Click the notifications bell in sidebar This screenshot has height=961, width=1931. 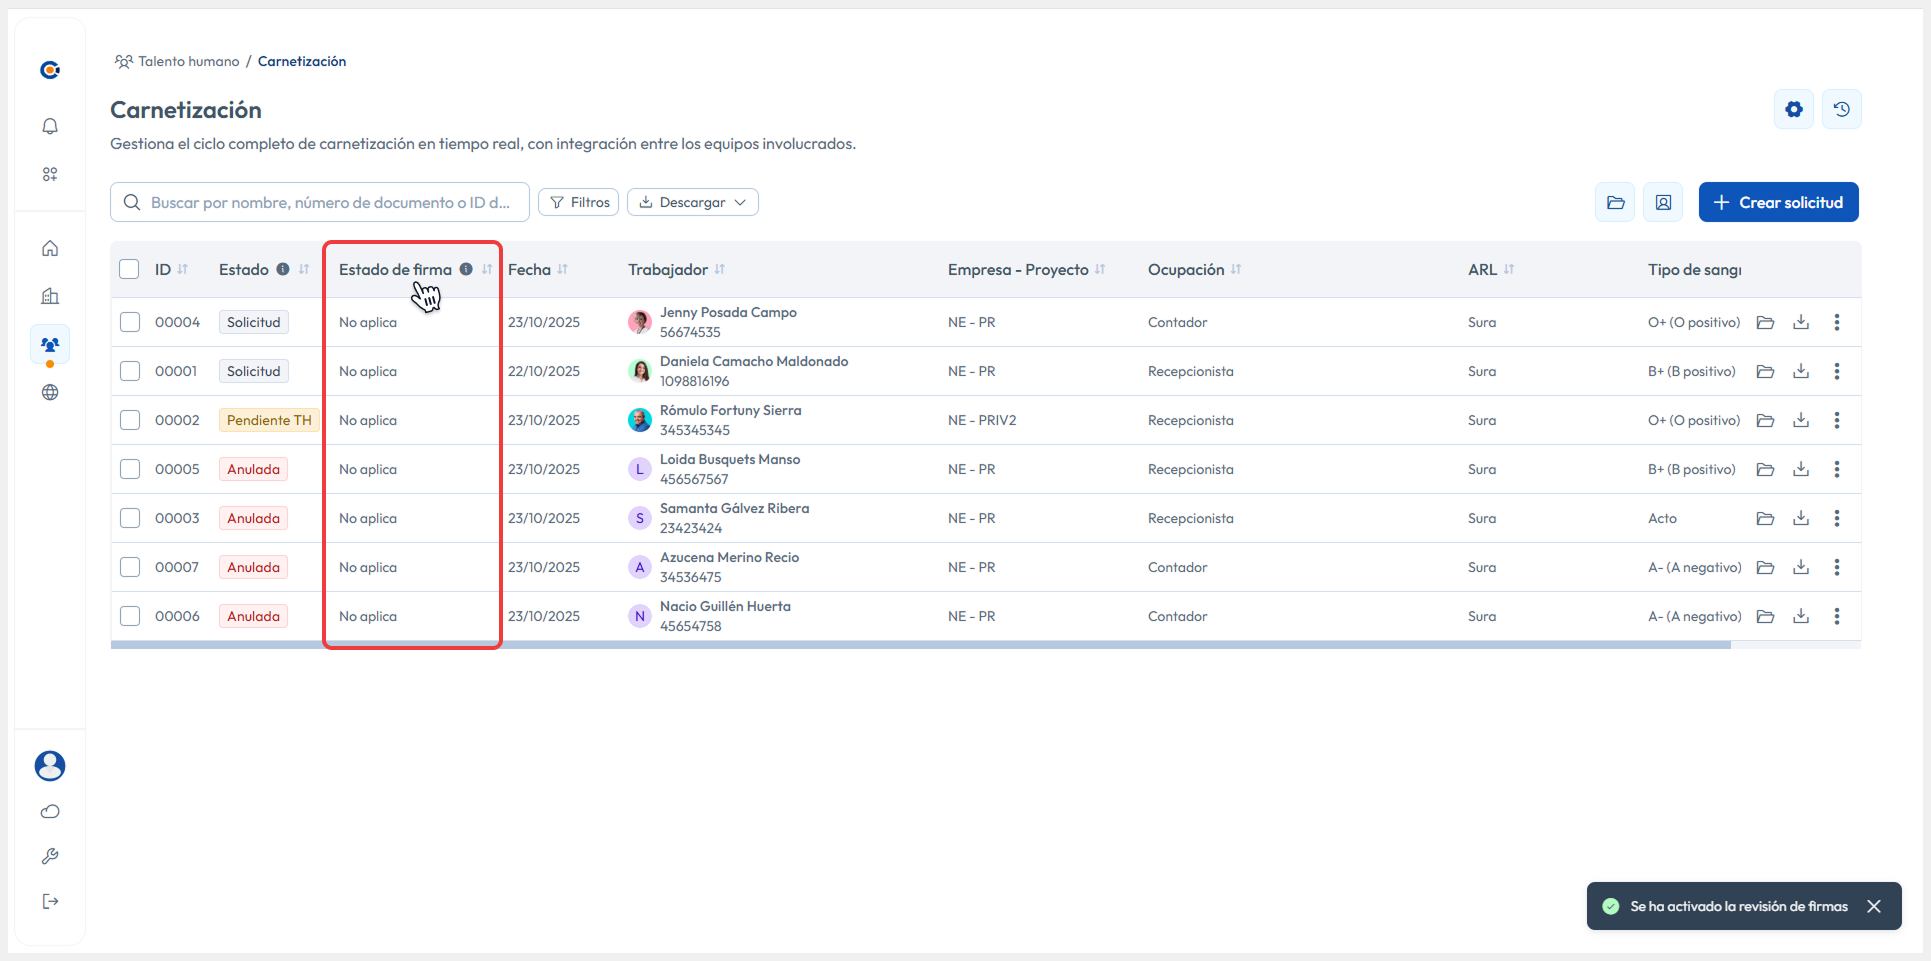[50, 126]
